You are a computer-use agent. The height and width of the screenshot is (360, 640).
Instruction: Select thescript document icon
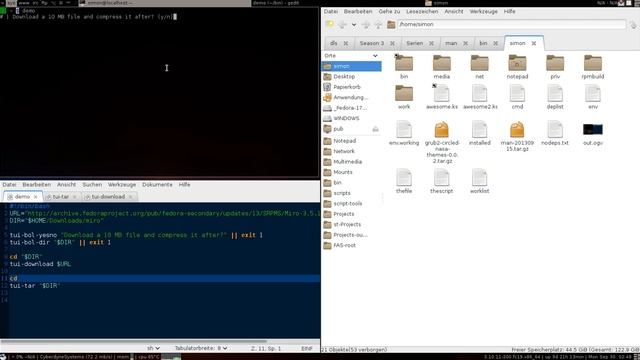(442, 178)
